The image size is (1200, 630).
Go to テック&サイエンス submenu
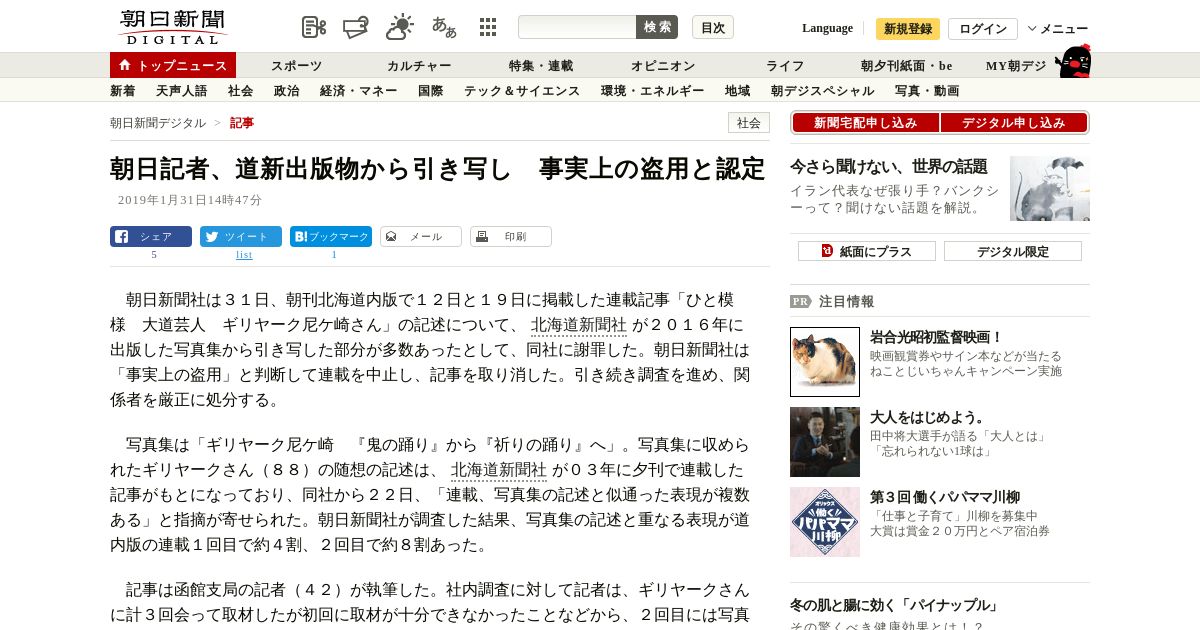[522, 91]
